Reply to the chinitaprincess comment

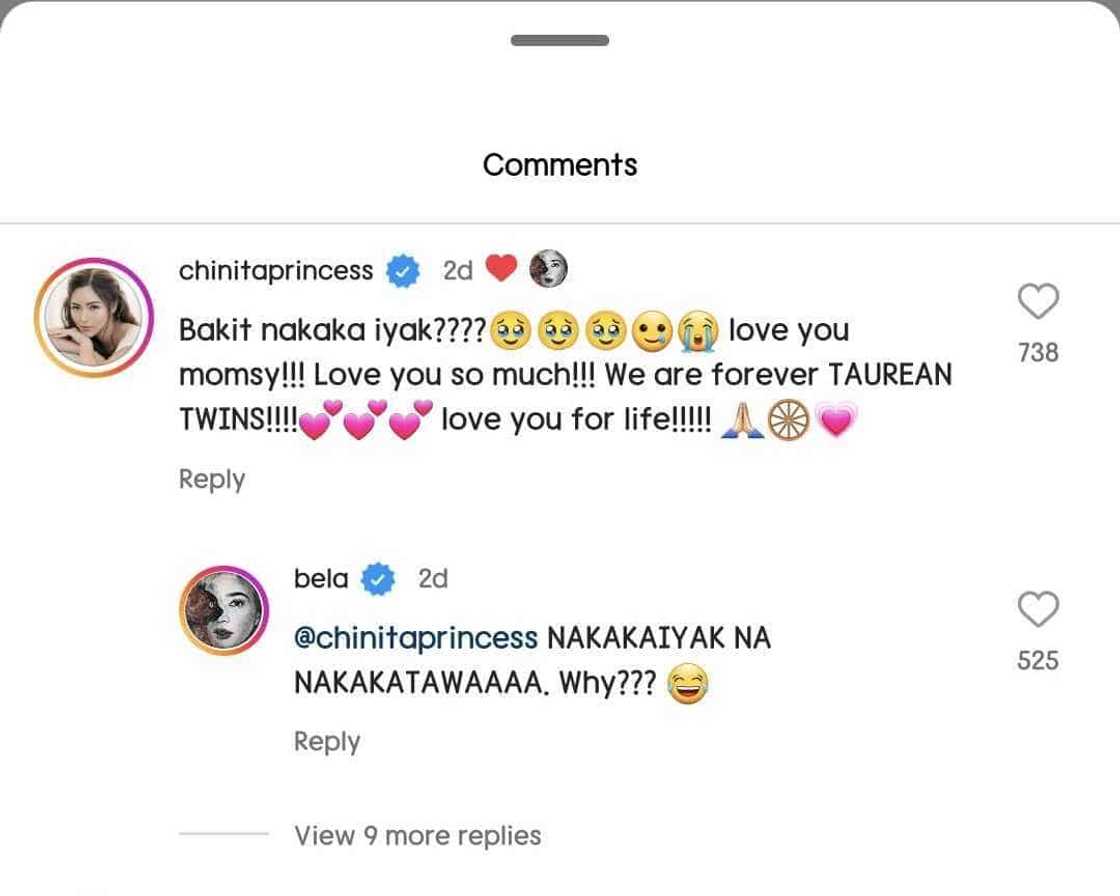(211, 479)
